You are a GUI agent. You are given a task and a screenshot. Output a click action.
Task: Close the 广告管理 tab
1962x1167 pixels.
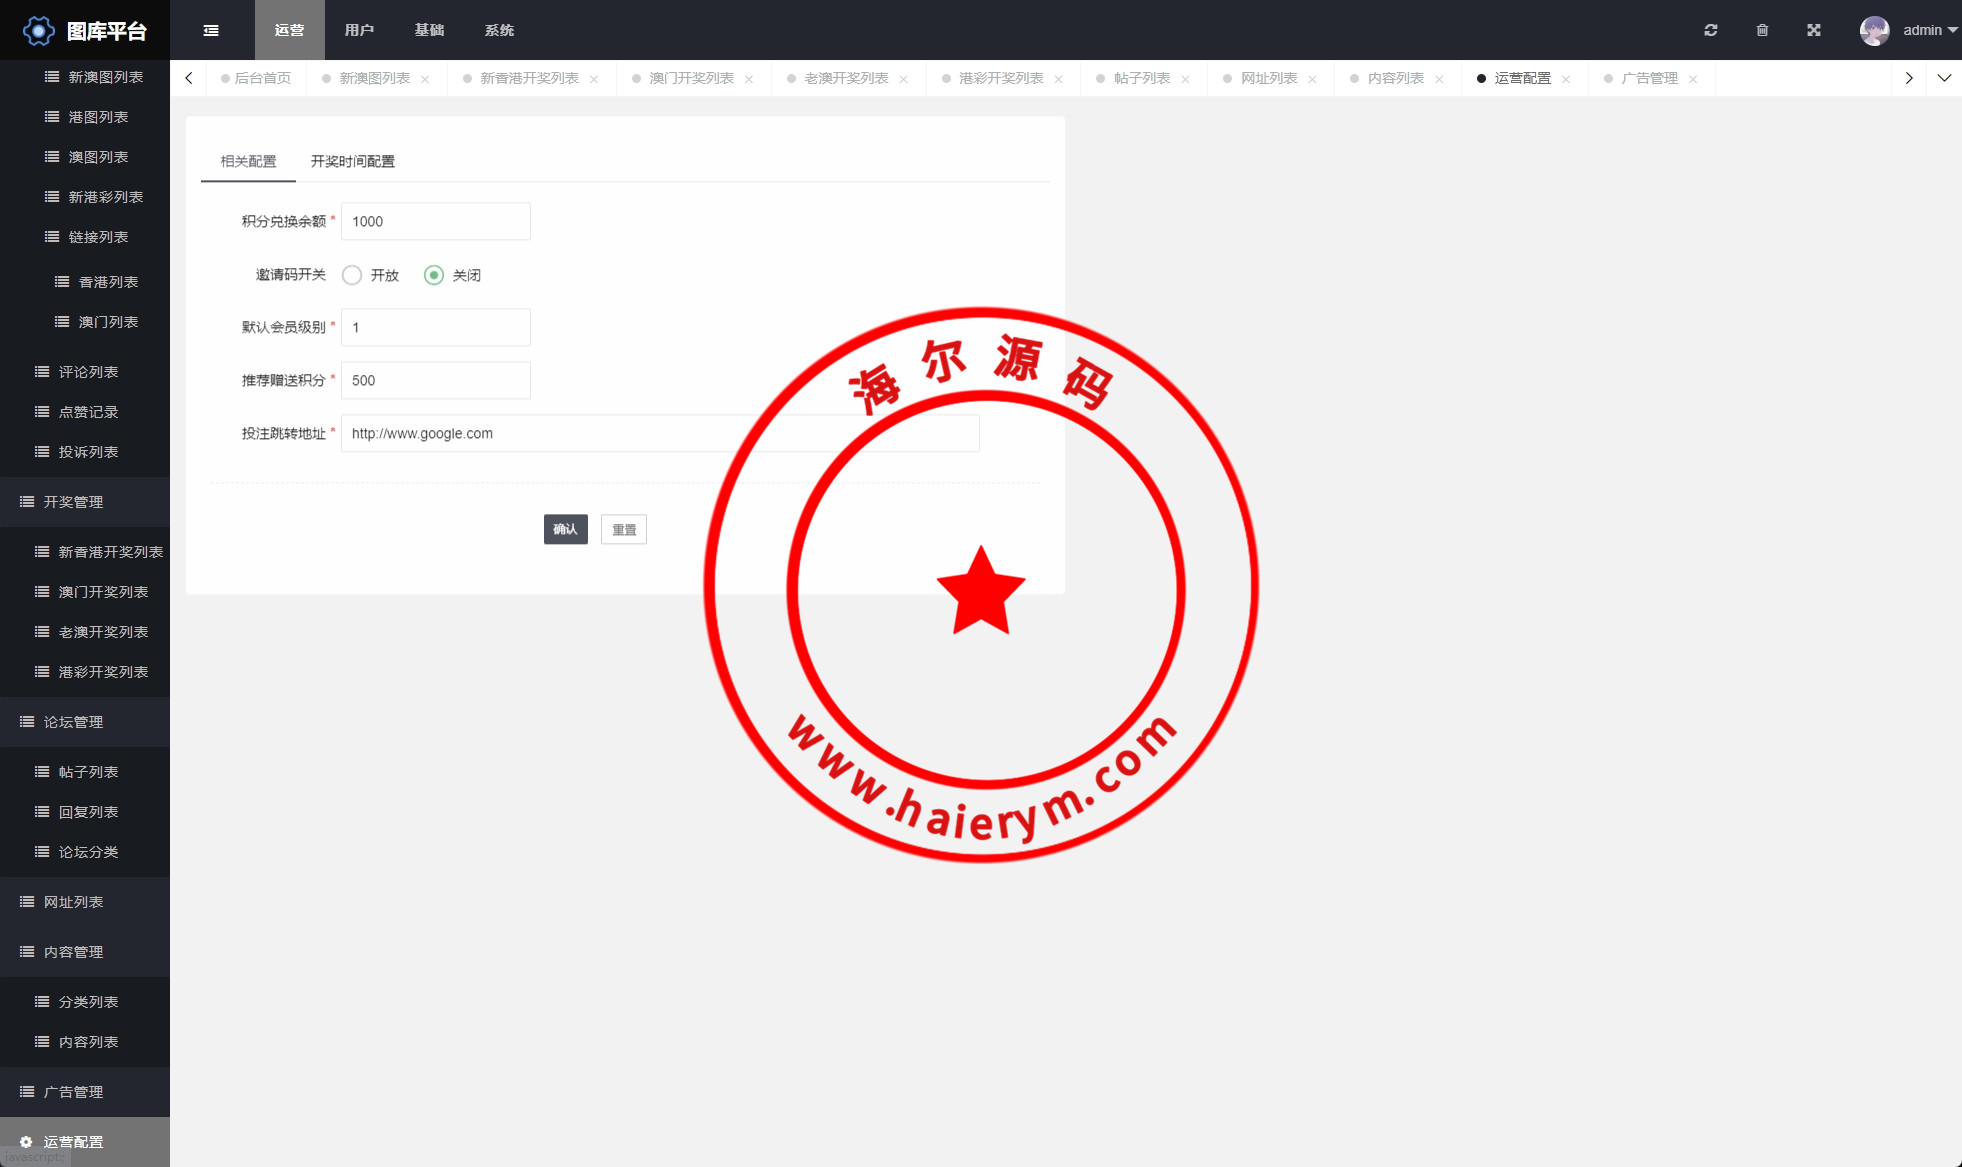(1693, 79)
